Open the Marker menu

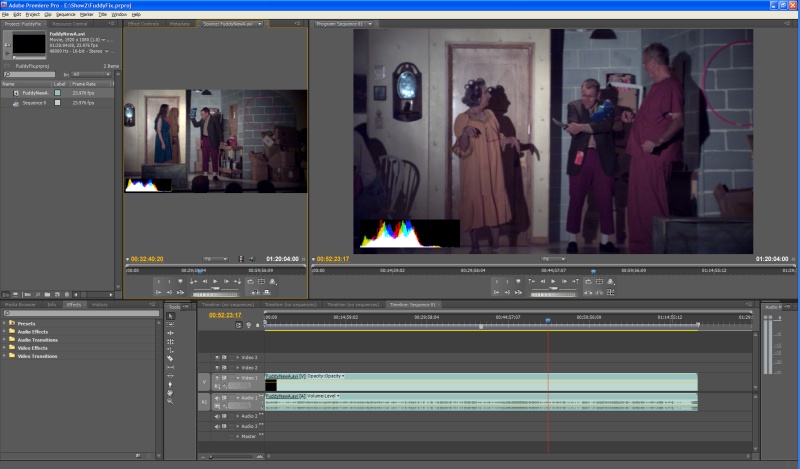[86, 14]
